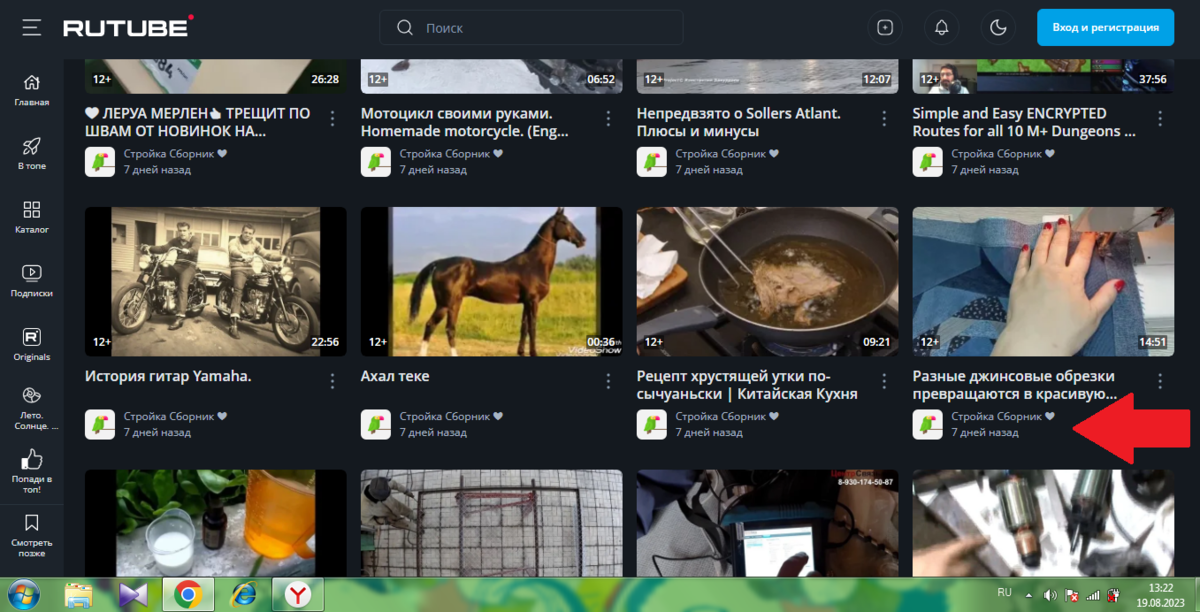1200x612 pixels.
Task: Open Internet Explorer in taskbar
Action: (x=243, y=595)
